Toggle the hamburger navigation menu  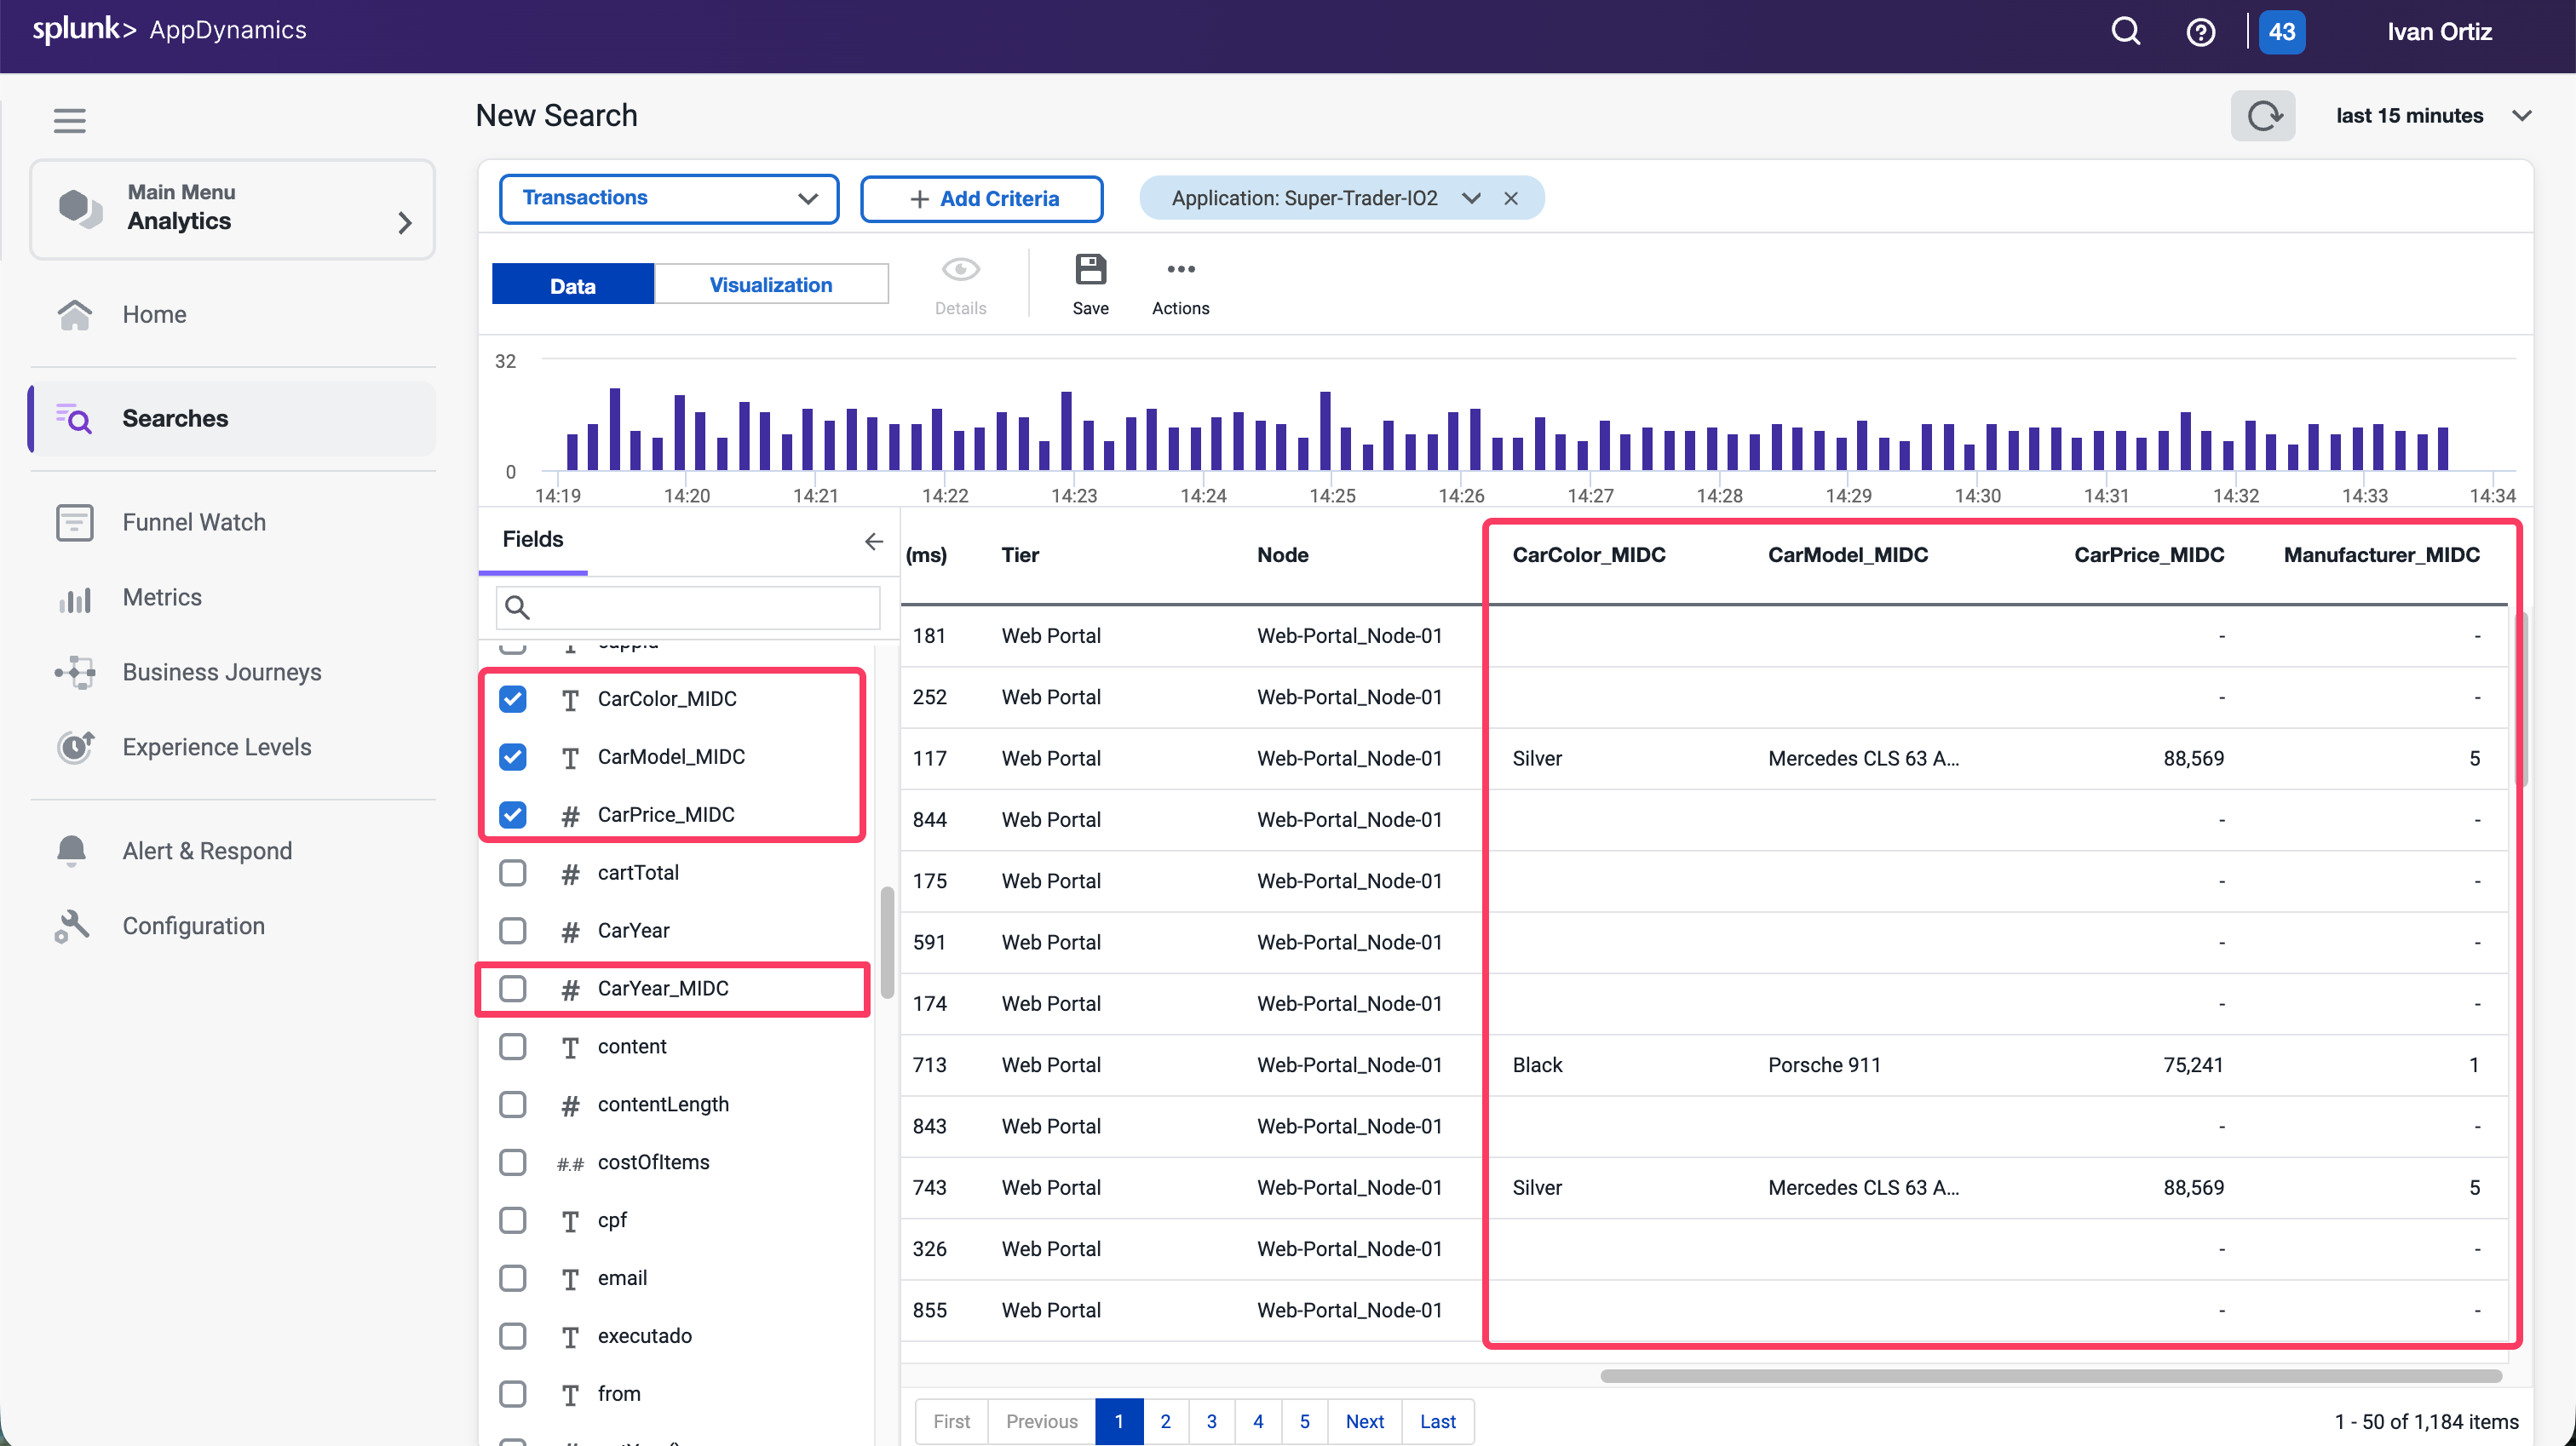coord(69,120)
